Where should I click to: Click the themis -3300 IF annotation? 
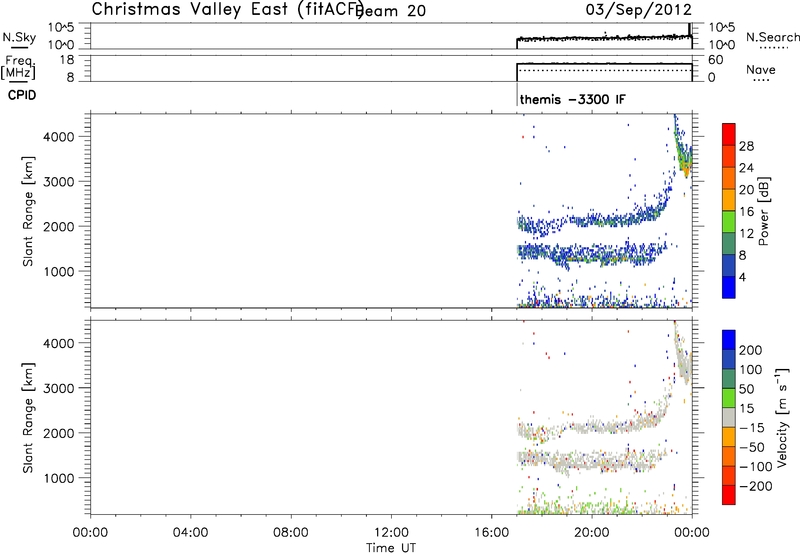click(572, 99)
